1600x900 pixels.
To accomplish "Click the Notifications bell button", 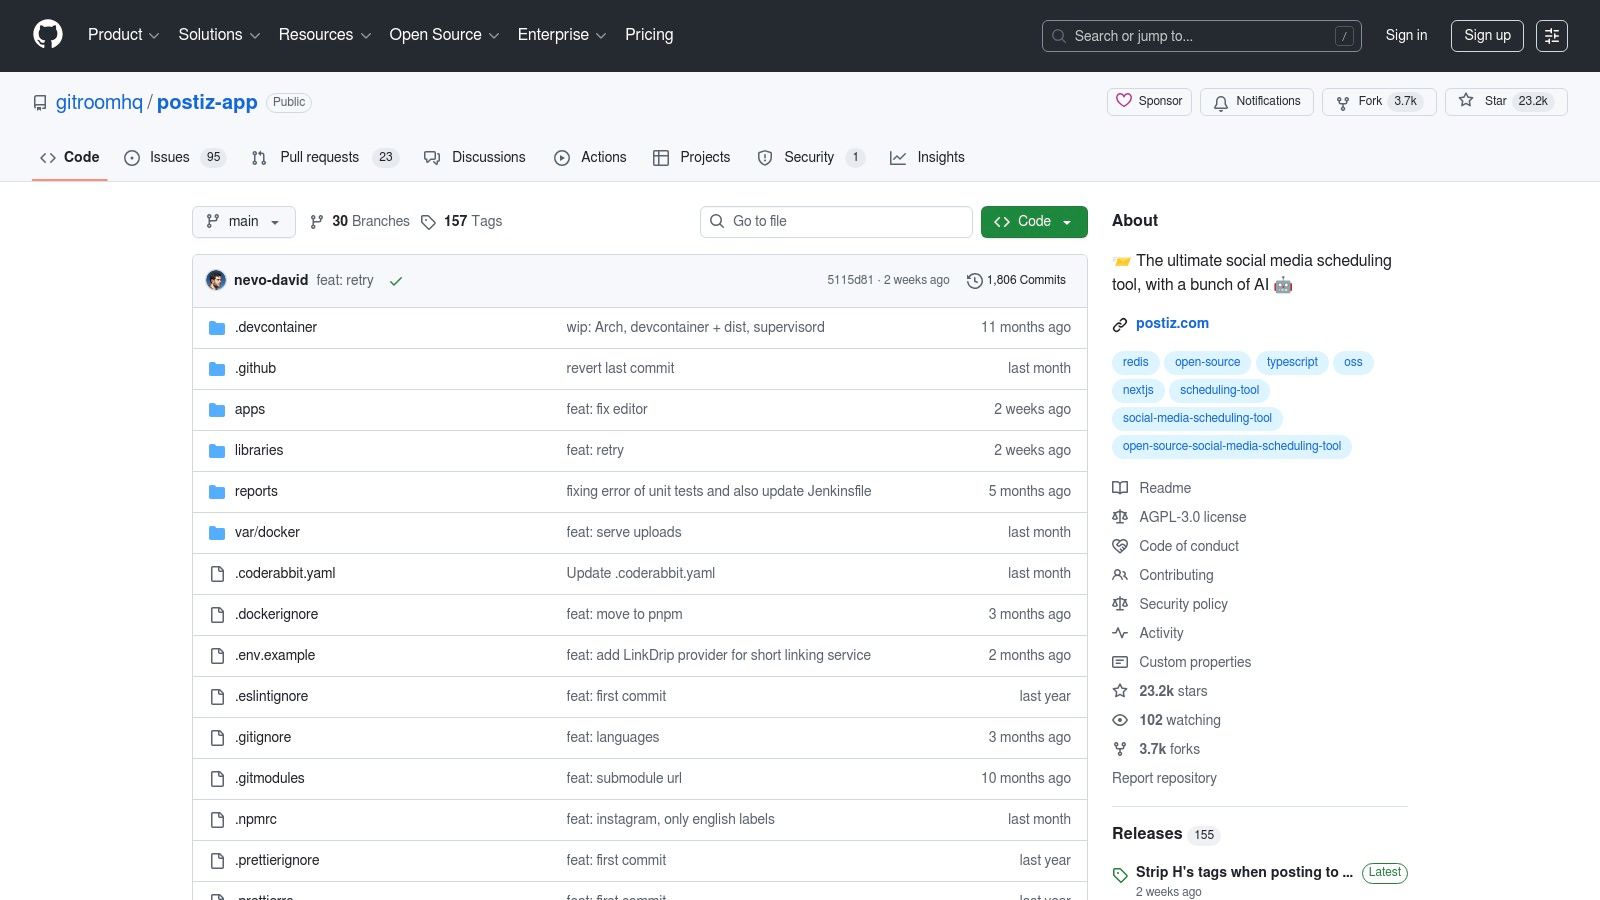I will click(1257, 101).
